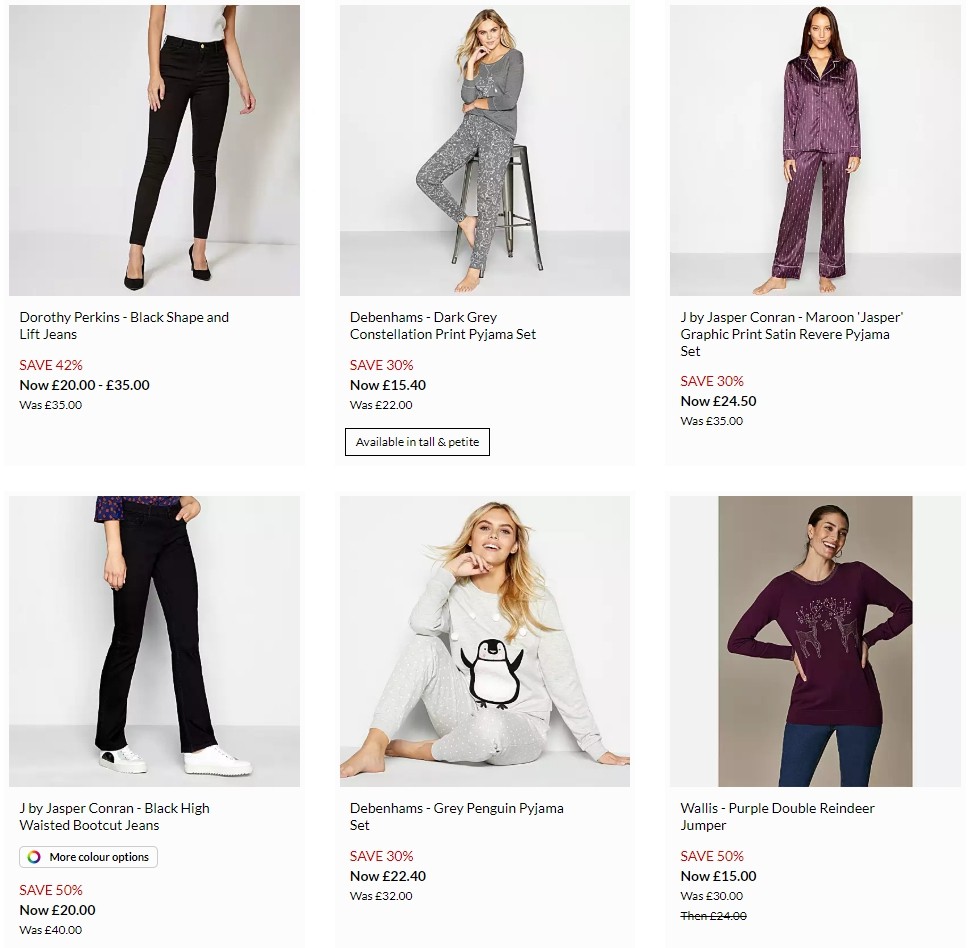Select the penguin pyjama product photo
This screenshot has width=971, height=948.
coord(485,641)
